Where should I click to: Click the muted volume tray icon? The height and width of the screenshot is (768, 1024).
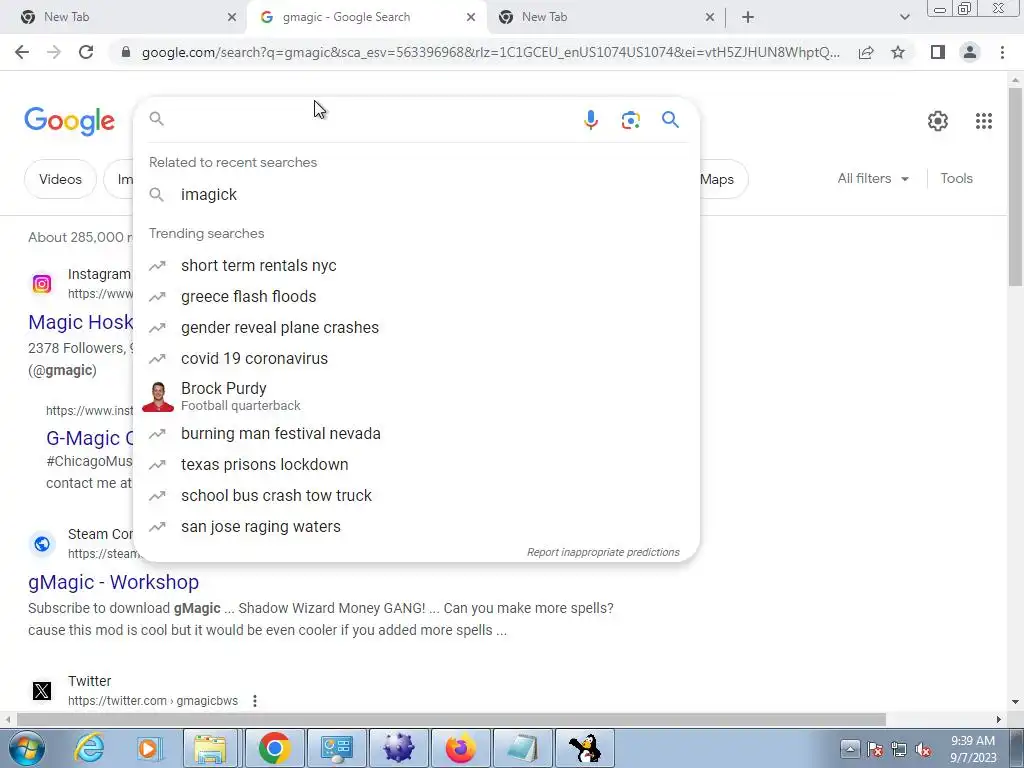pos(923,750)
